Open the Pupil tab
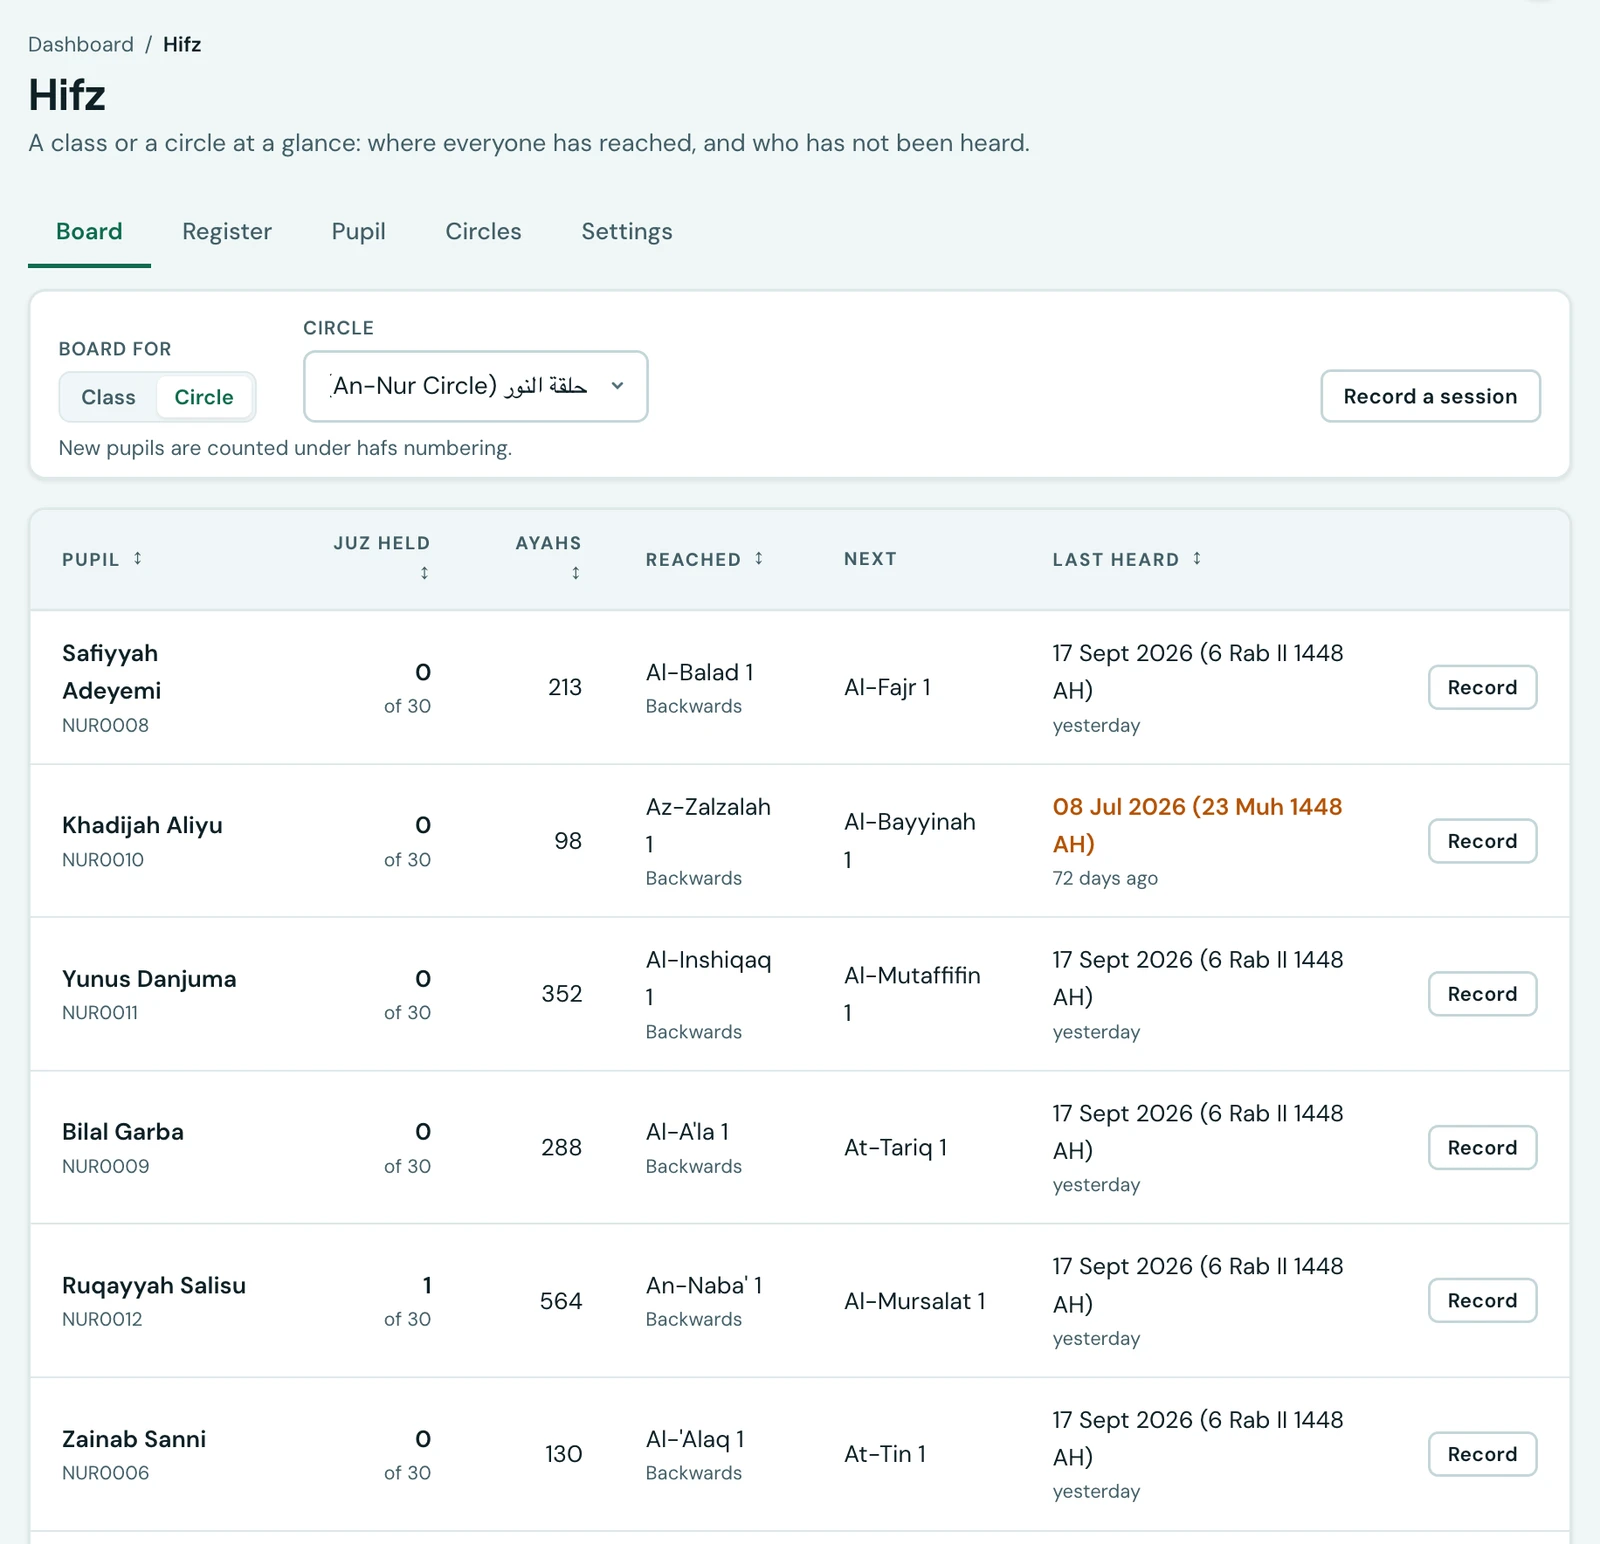Image resolution: width=1600 pixels, height=1544 pixels. point(358,232)
